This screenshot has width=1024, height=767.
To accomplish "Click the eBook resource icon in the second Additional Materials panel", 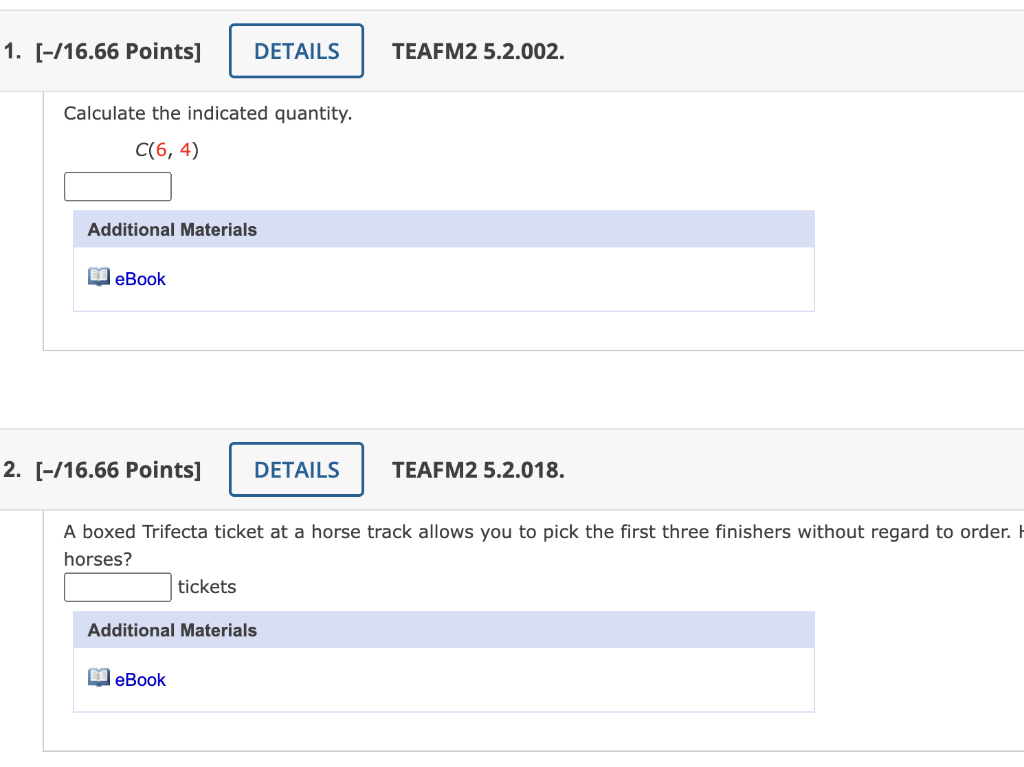I will (x=98, y=677).
